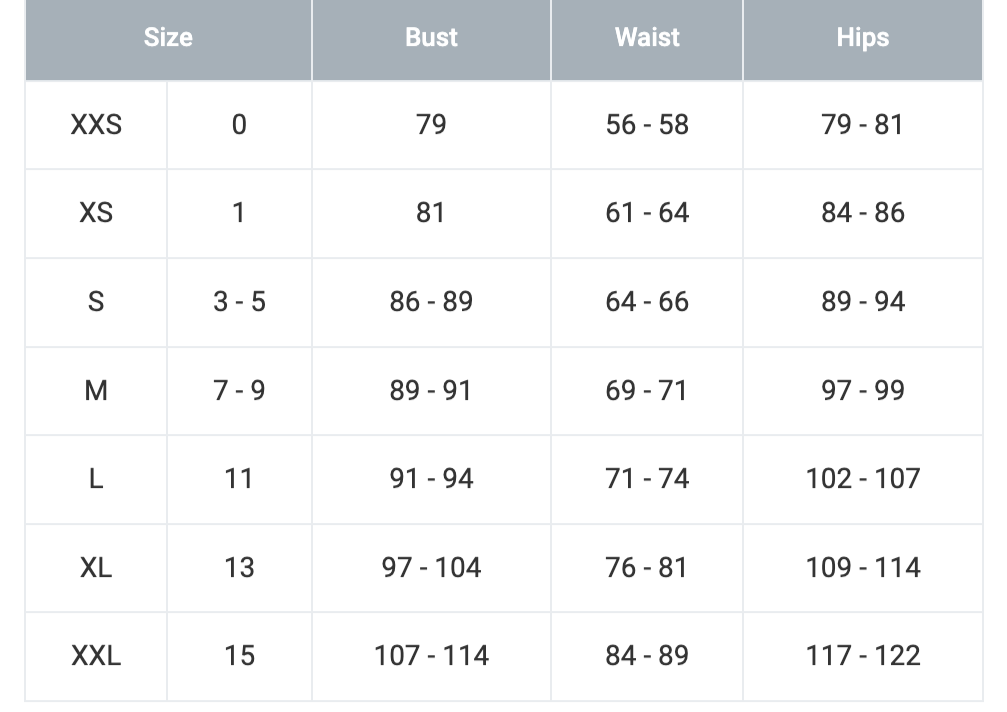Viewport: 1007px width, 712px height.
Task: Select the M size label cell
Action: [96, 390]
